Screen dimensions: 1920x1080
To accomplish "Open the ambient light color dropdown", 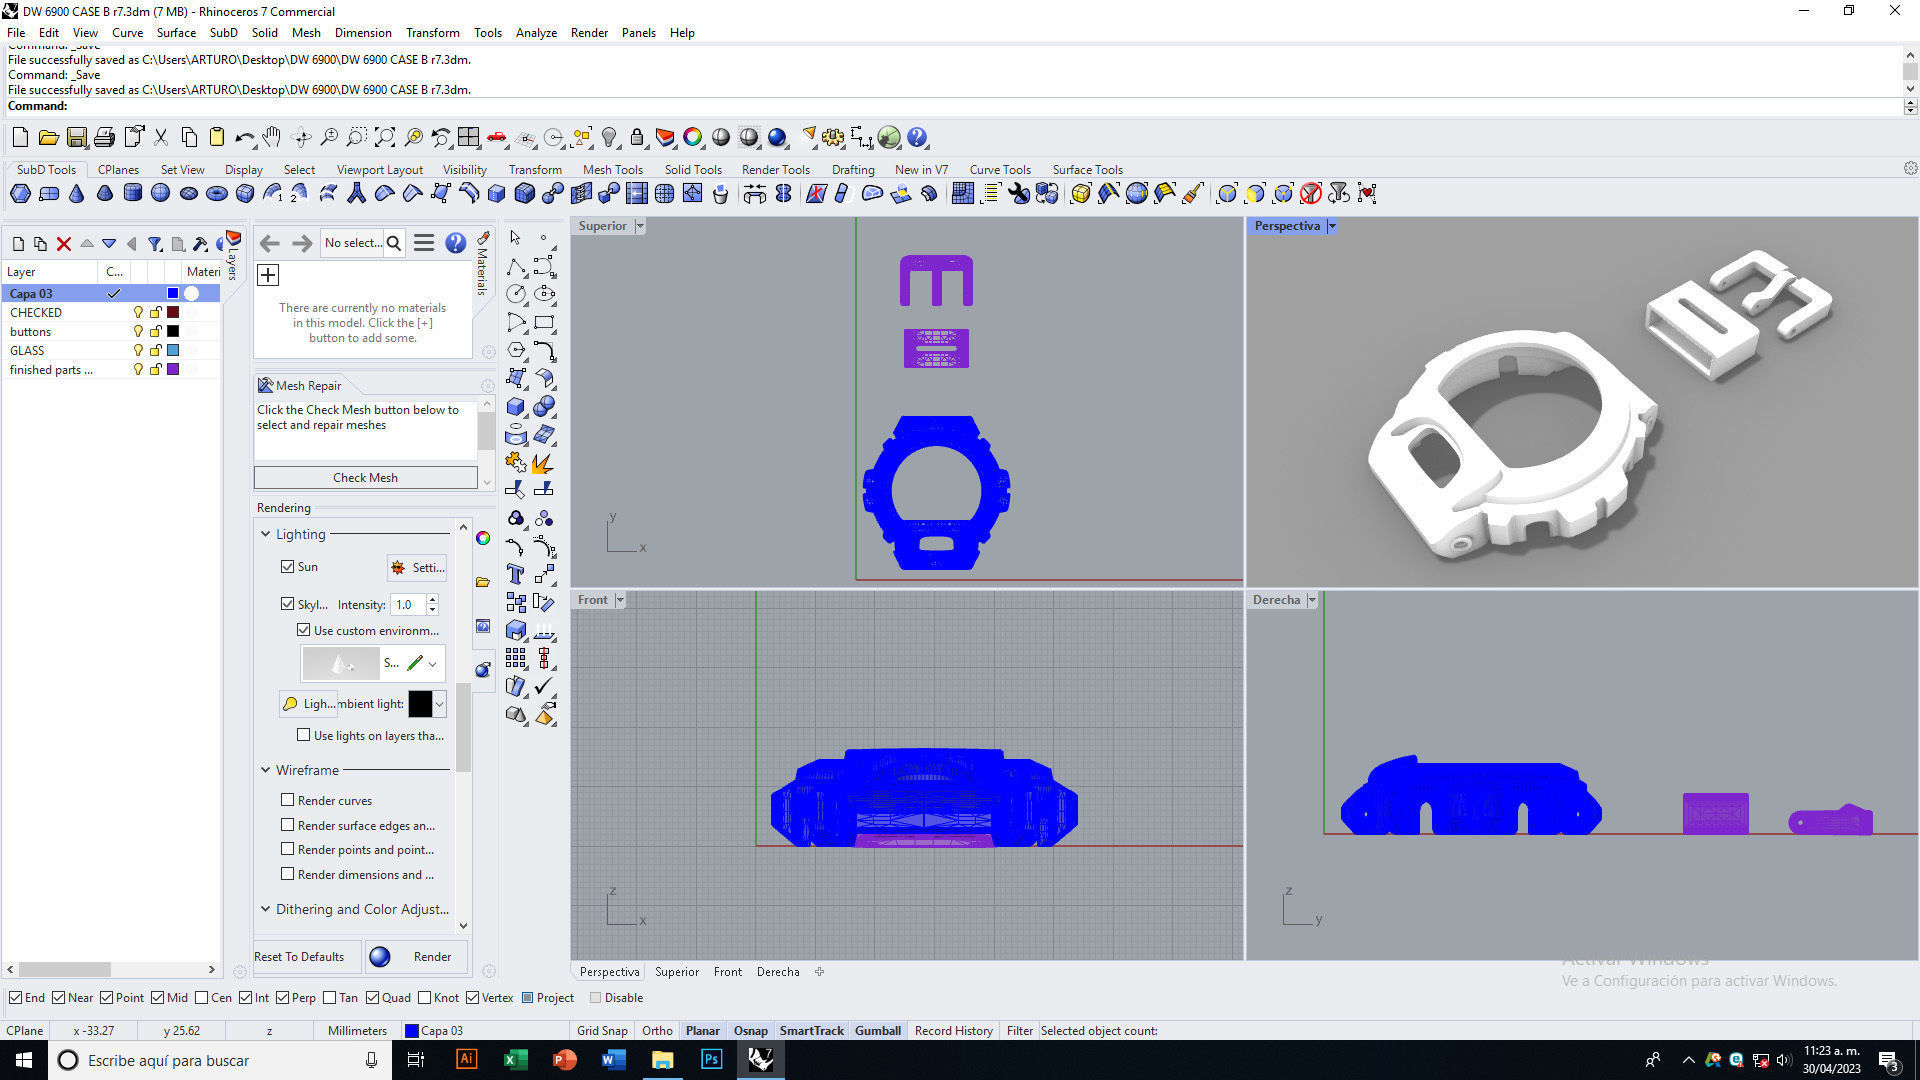I will pos(439,704).
